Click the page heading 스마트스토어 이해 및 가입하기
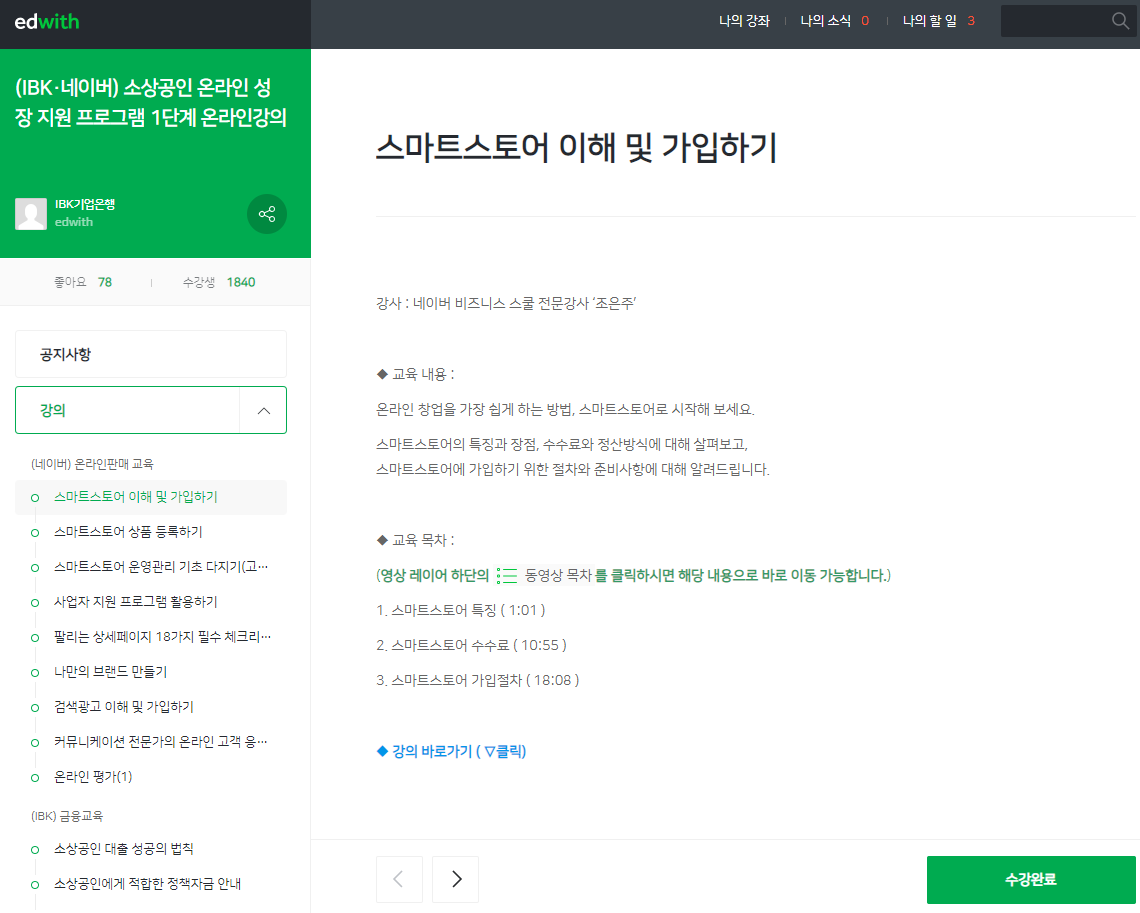The width and height of the screenshot is (1140, 913). coord(577,148)
